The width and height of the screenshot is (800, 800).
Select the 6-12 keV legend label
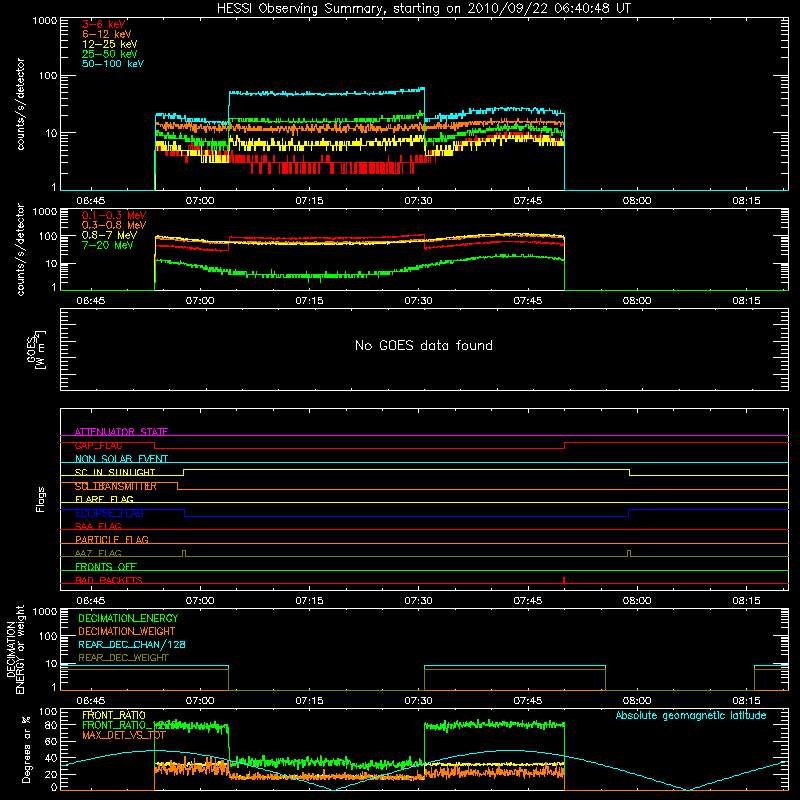point(107,34)
